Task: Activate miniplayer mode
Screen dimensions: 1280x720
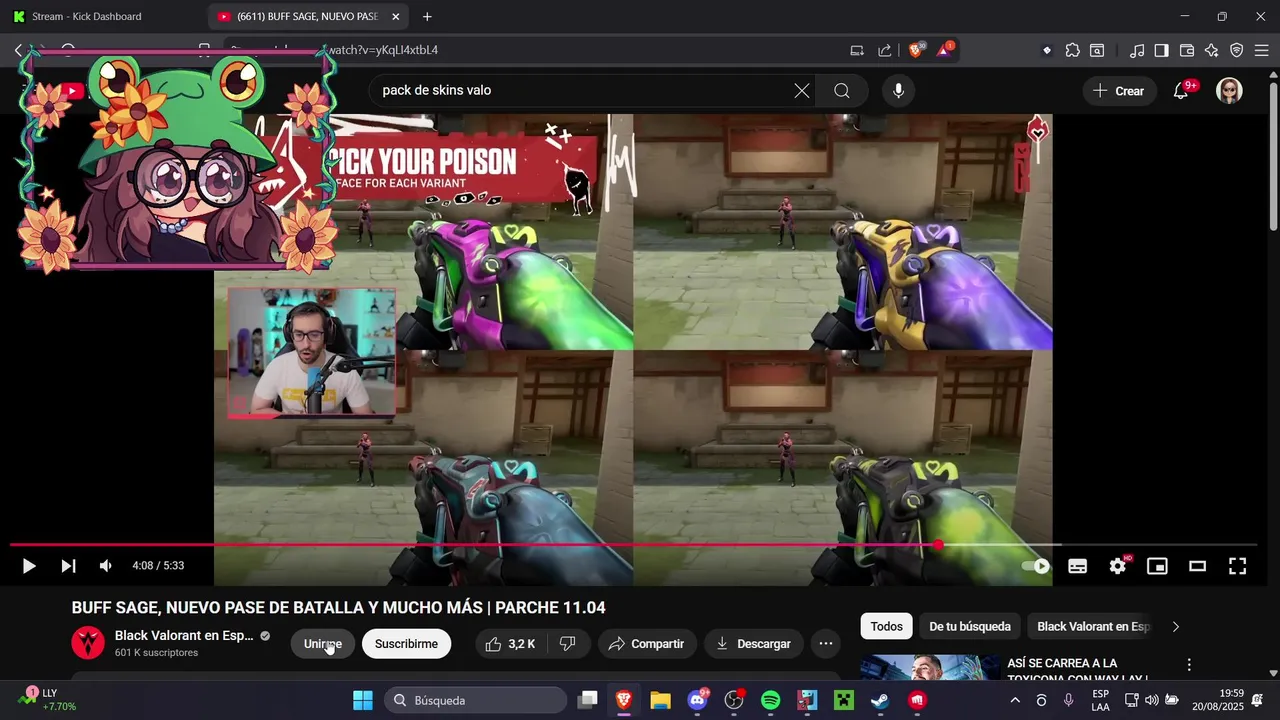Action: tap(1157, 566)
